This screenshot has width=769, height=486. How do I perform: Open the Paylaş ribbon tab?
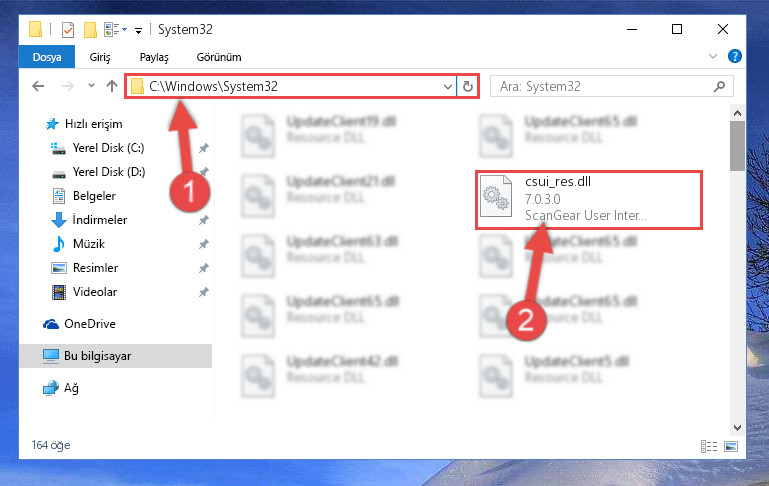[154, 57]
